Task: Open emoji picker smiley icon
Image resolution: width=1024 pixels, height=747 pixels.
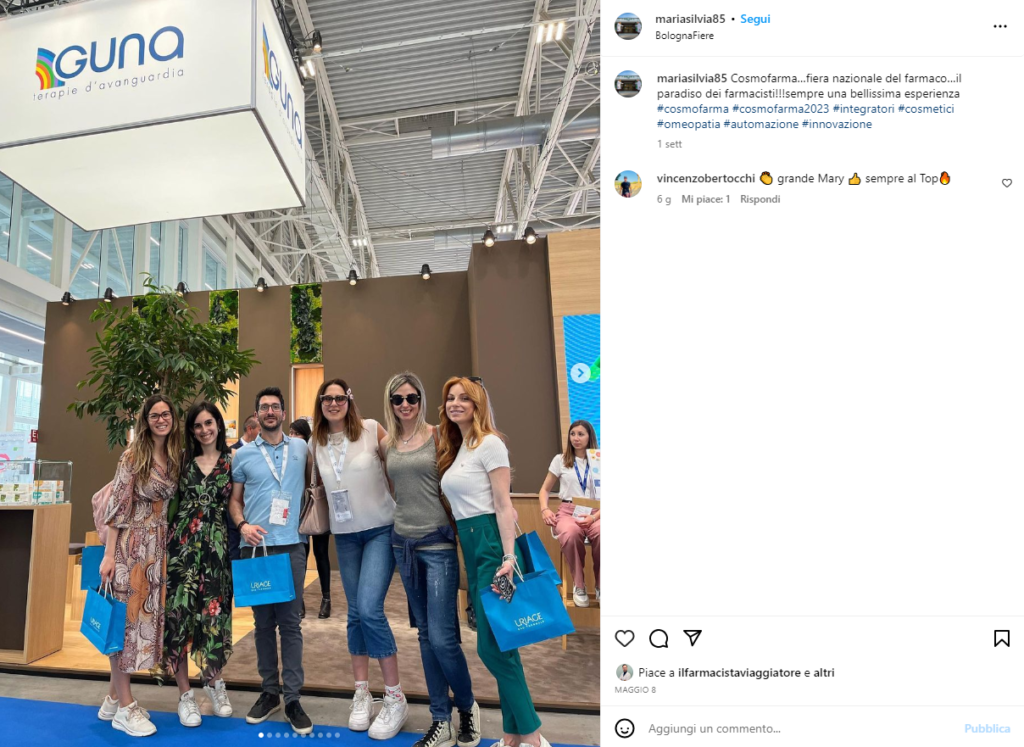Action: 624,728
